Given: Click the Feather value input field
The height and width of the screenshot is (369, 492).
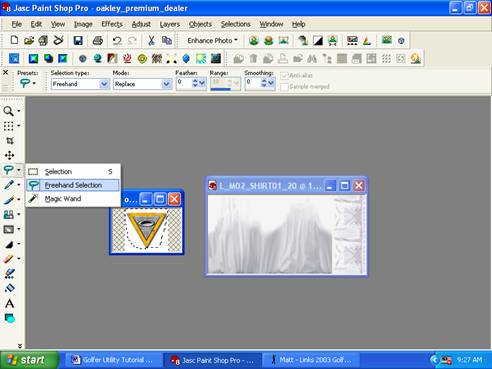Looking at the screenshot, I should point(184,83).
